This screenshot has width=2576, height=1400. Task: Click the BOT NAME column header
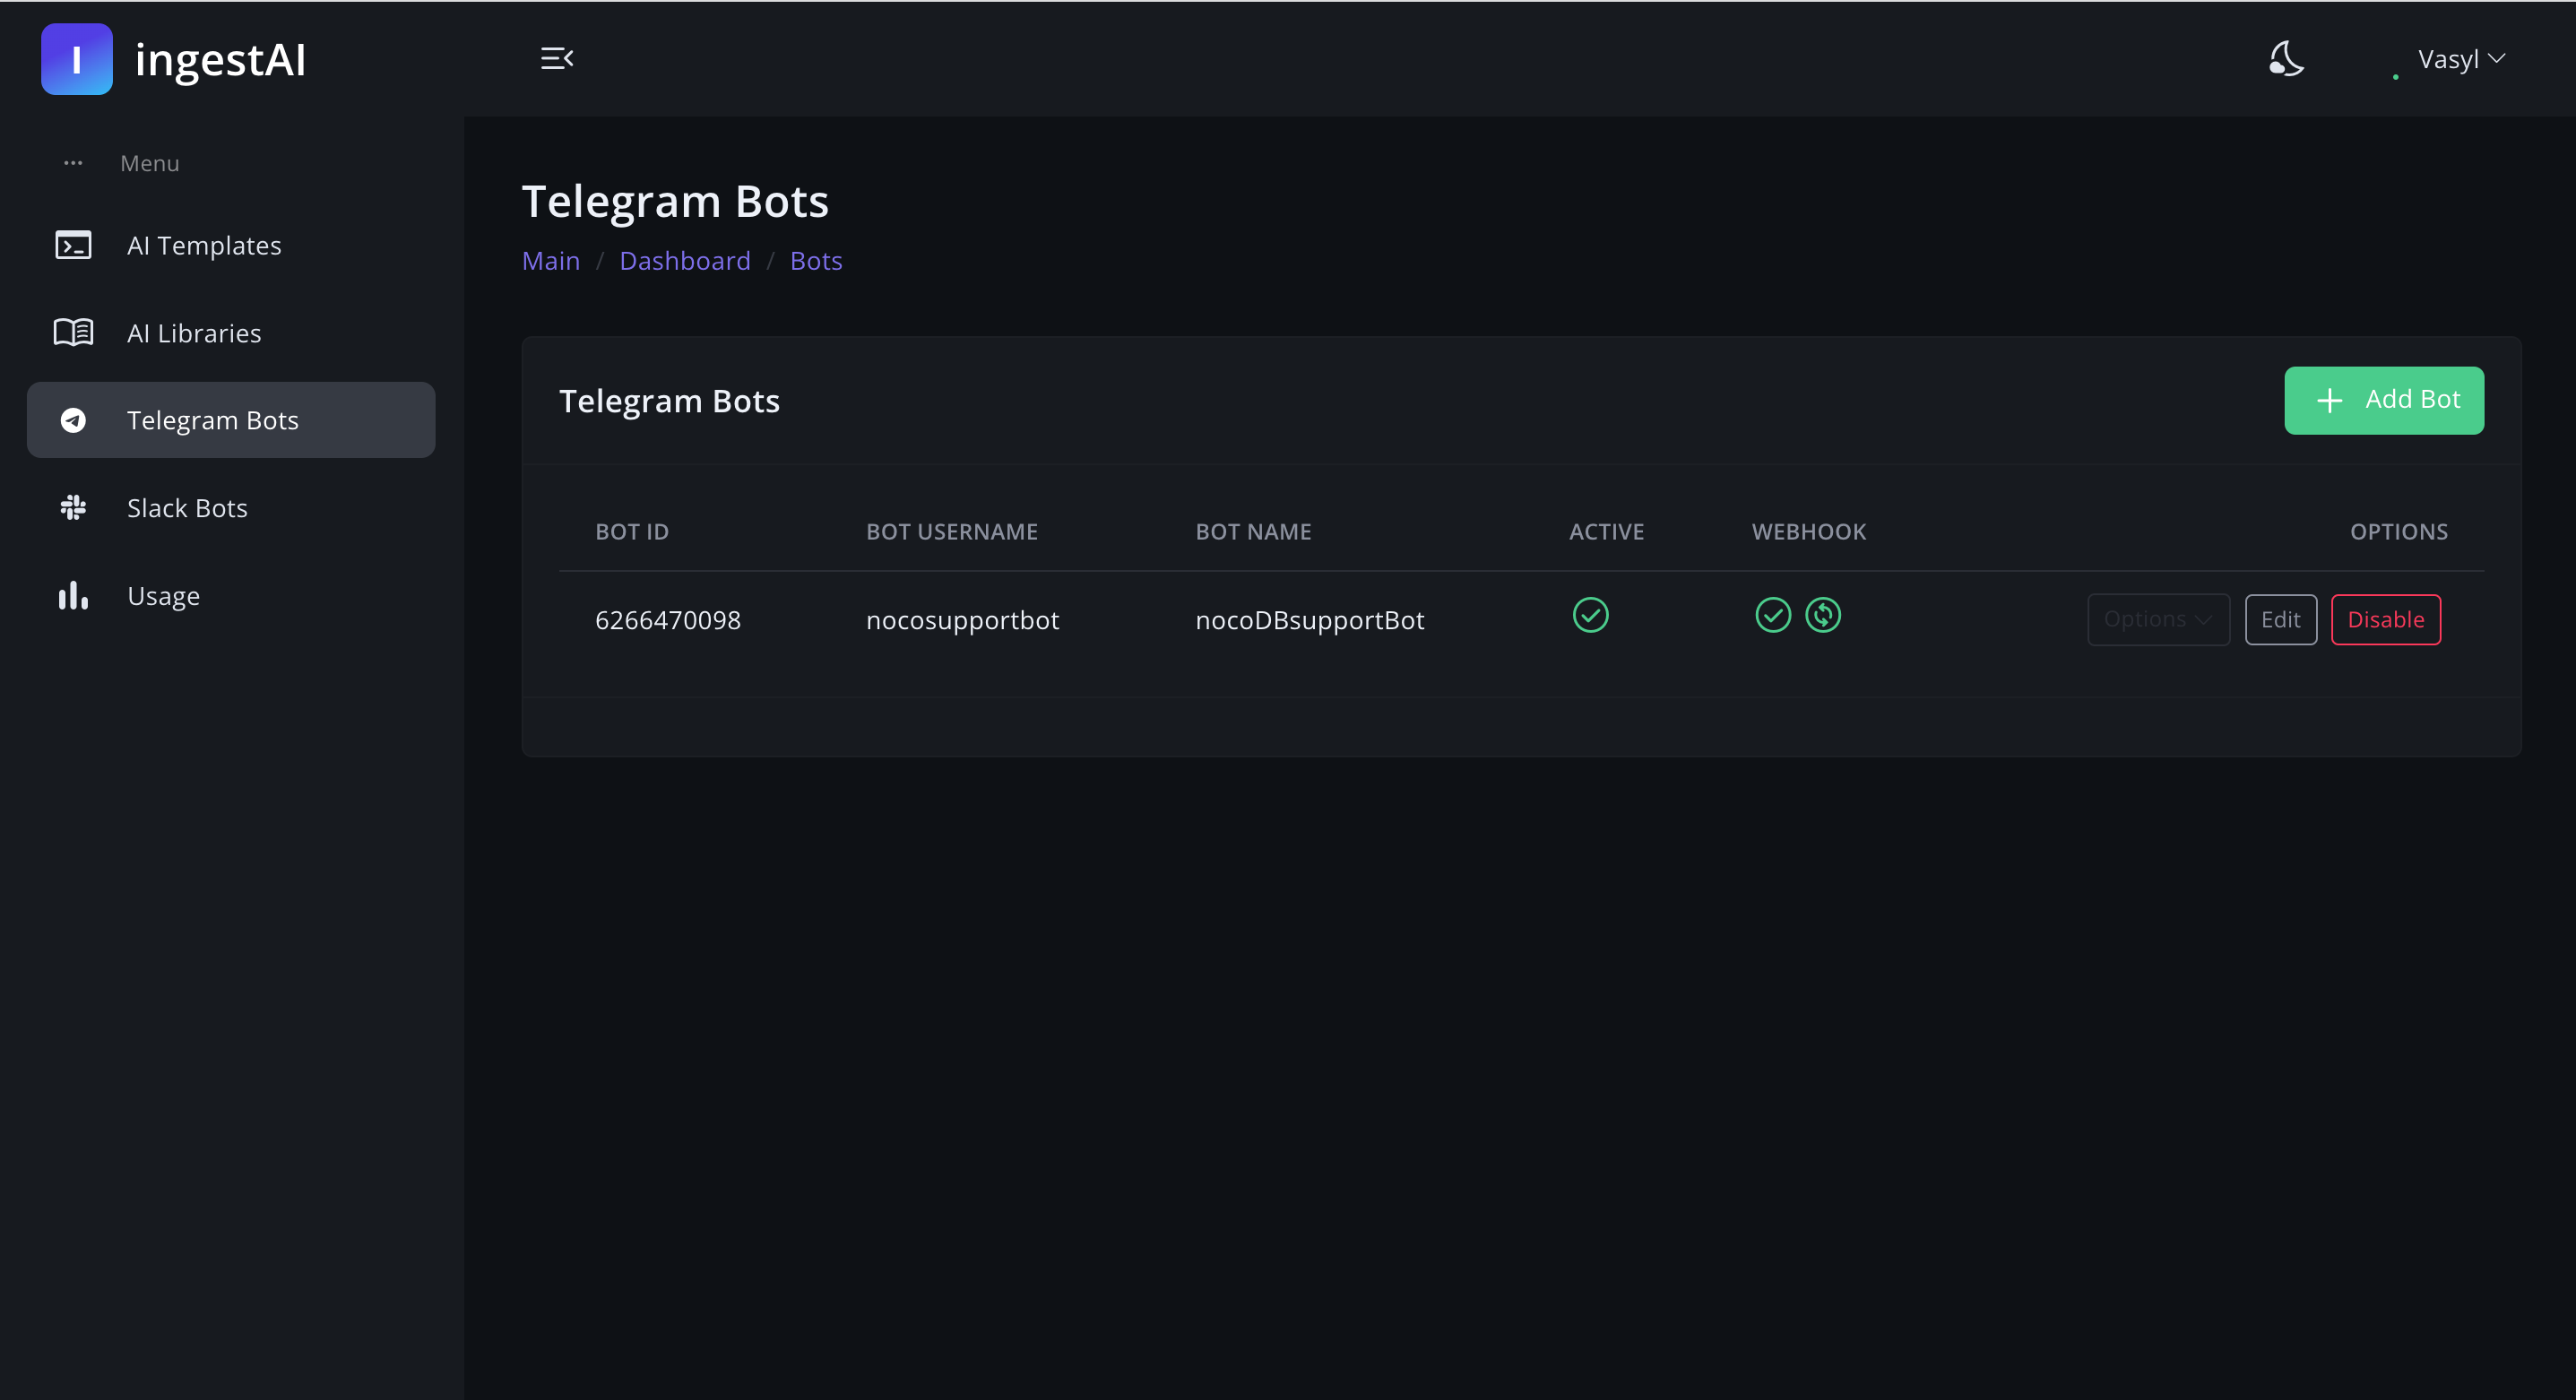tap(1253, 532)
